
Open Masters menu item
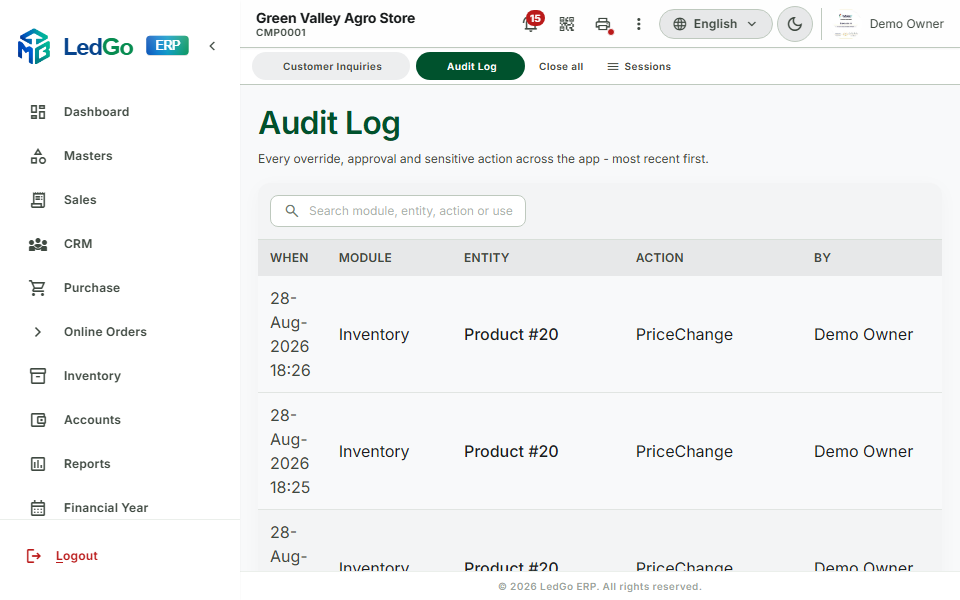click(88, 156)
